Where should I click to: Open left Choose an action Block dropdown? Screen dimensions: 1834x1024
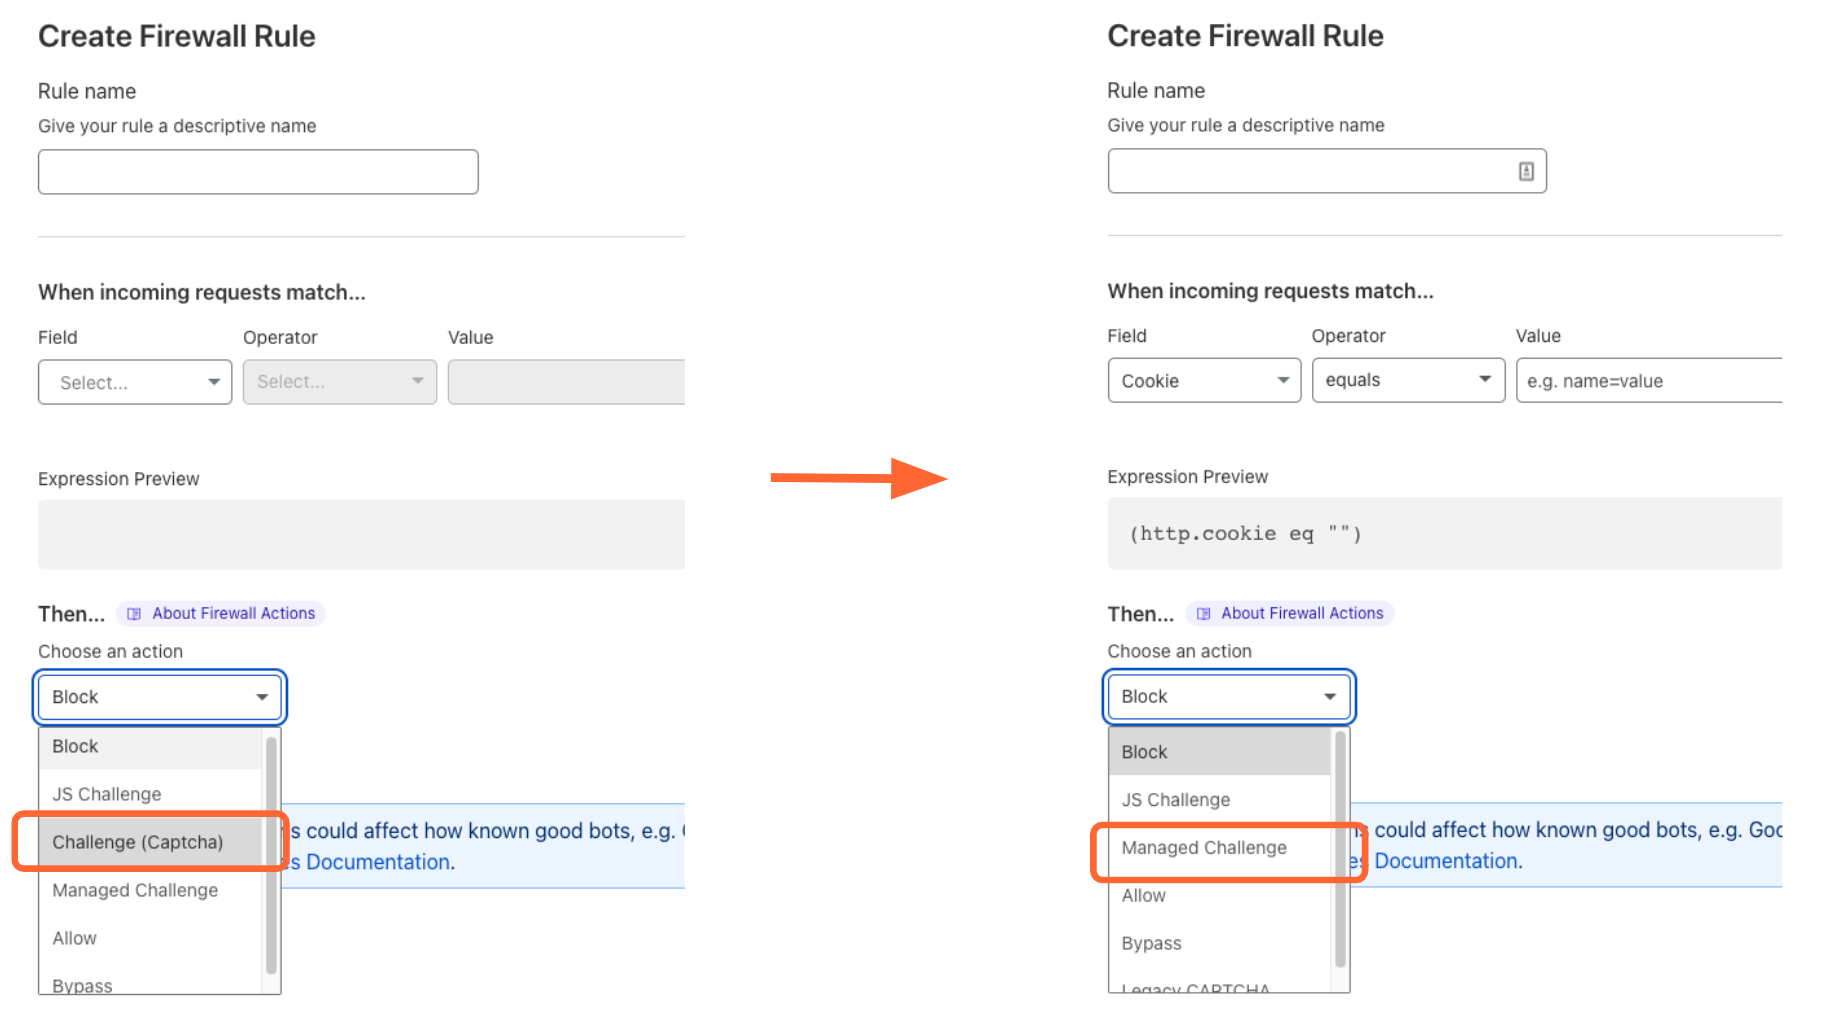160,697
